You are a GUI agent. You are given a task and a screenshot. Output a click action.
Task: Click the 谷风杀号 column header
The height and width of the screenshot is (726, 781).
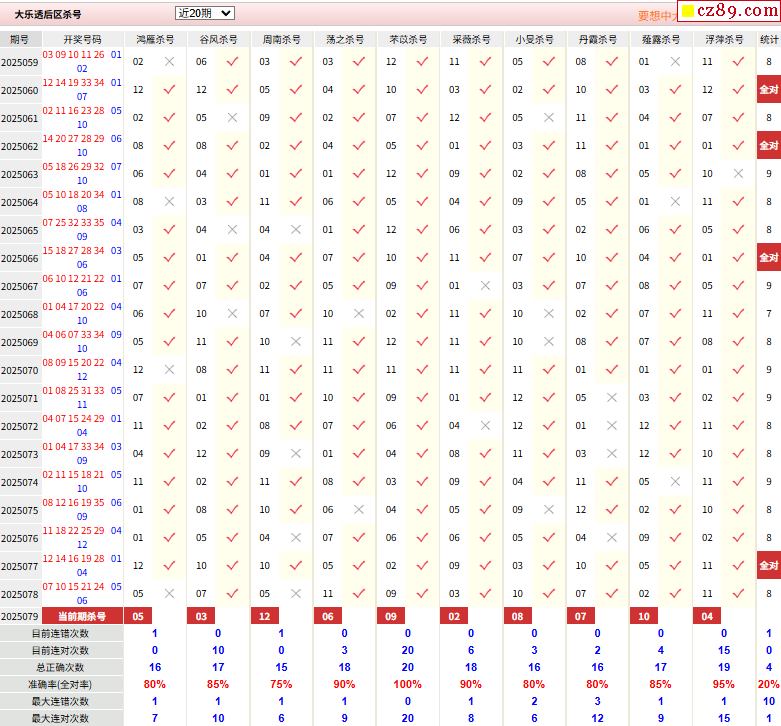pyautogui.click(x=218, y=39)
